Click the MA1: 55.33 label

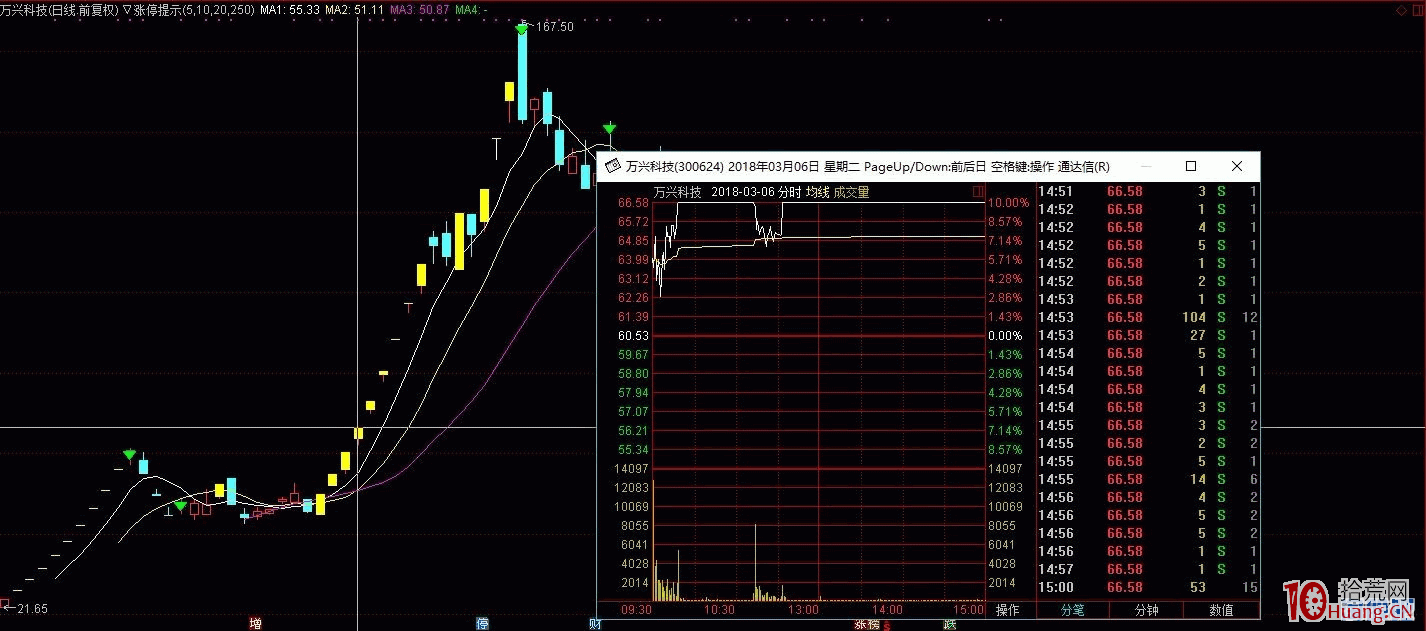point(290,9)
